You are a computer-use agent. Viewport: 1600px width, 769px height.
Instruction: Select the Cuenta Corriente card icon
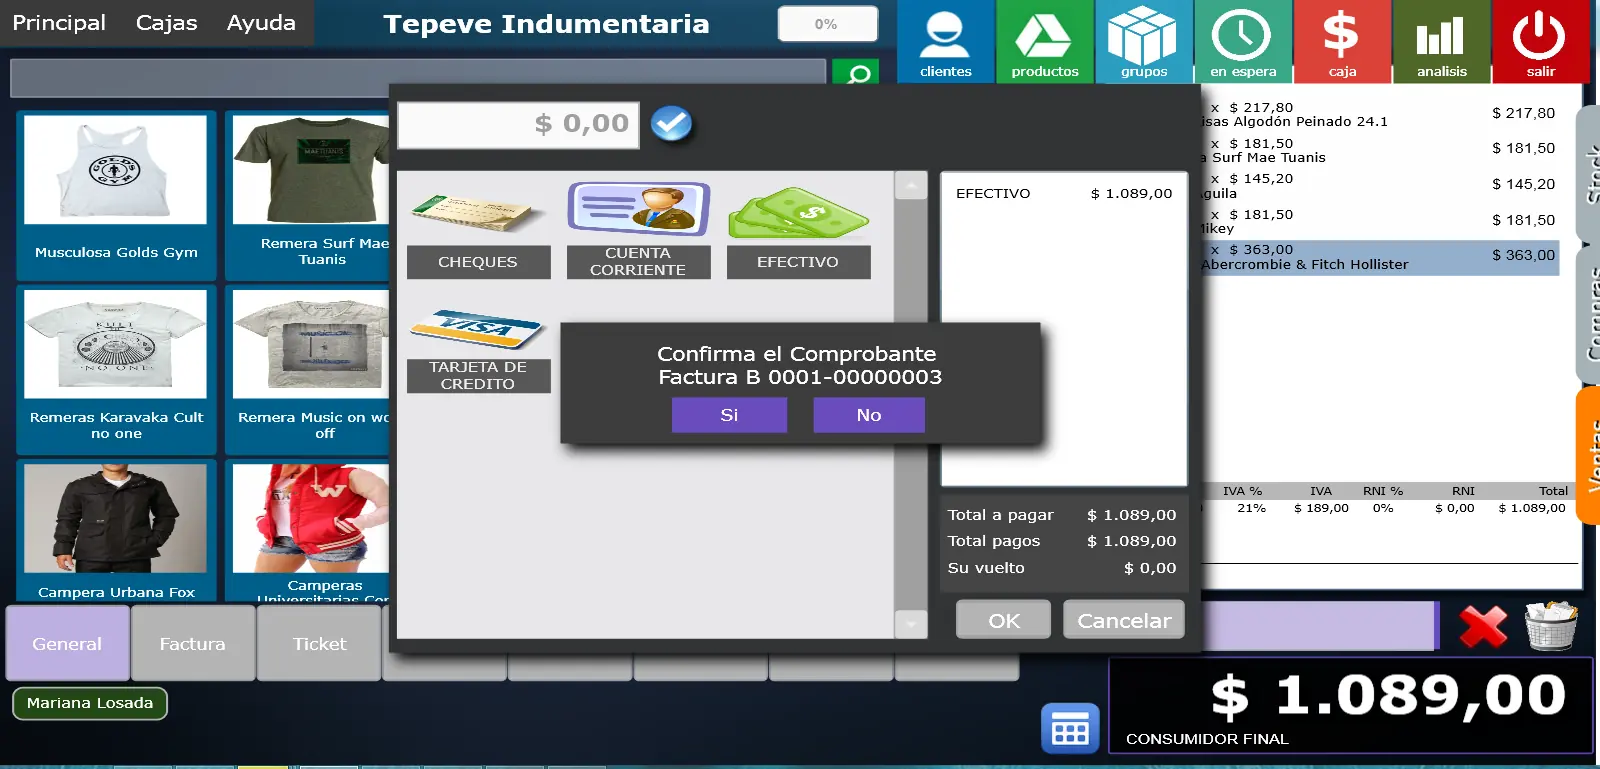638,209
